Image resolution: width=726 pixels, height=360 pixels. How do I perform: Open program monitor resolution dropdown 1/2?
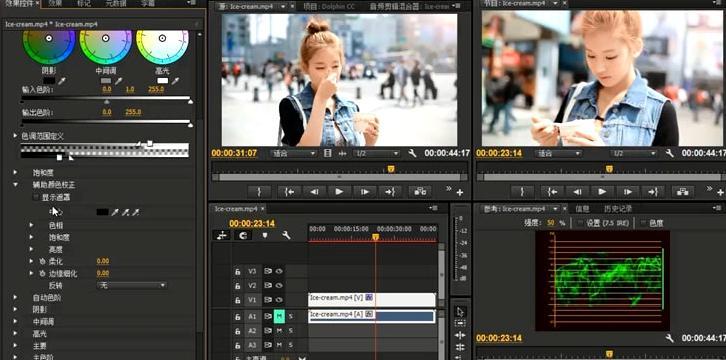click(633, 153)
